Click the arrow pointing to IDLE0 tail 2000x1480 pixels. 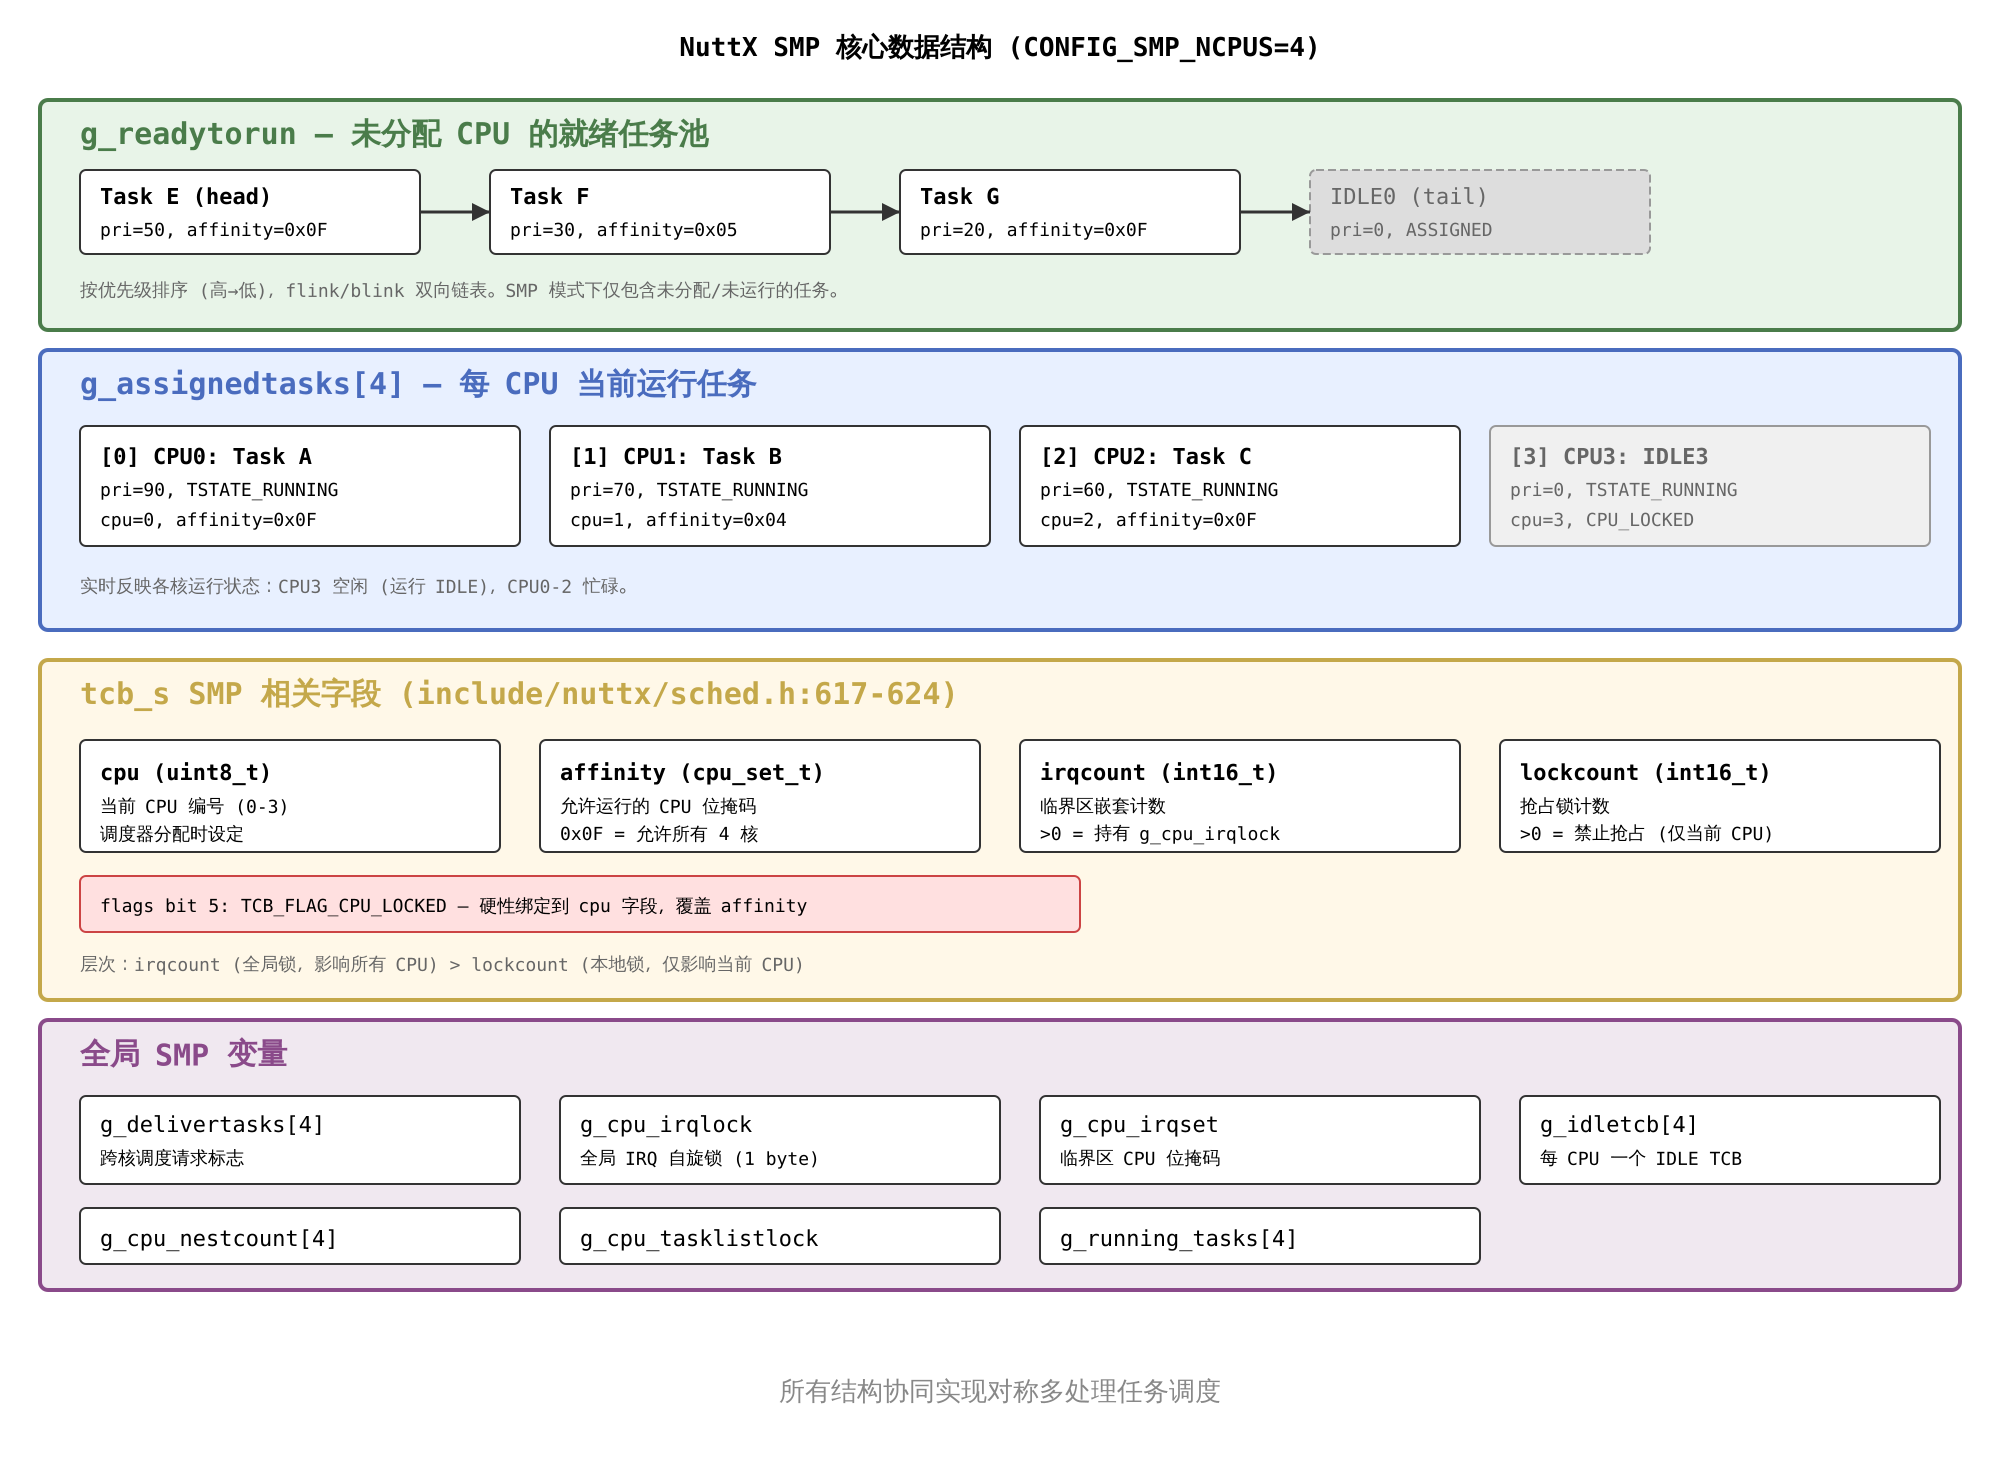click(1275, 212)
